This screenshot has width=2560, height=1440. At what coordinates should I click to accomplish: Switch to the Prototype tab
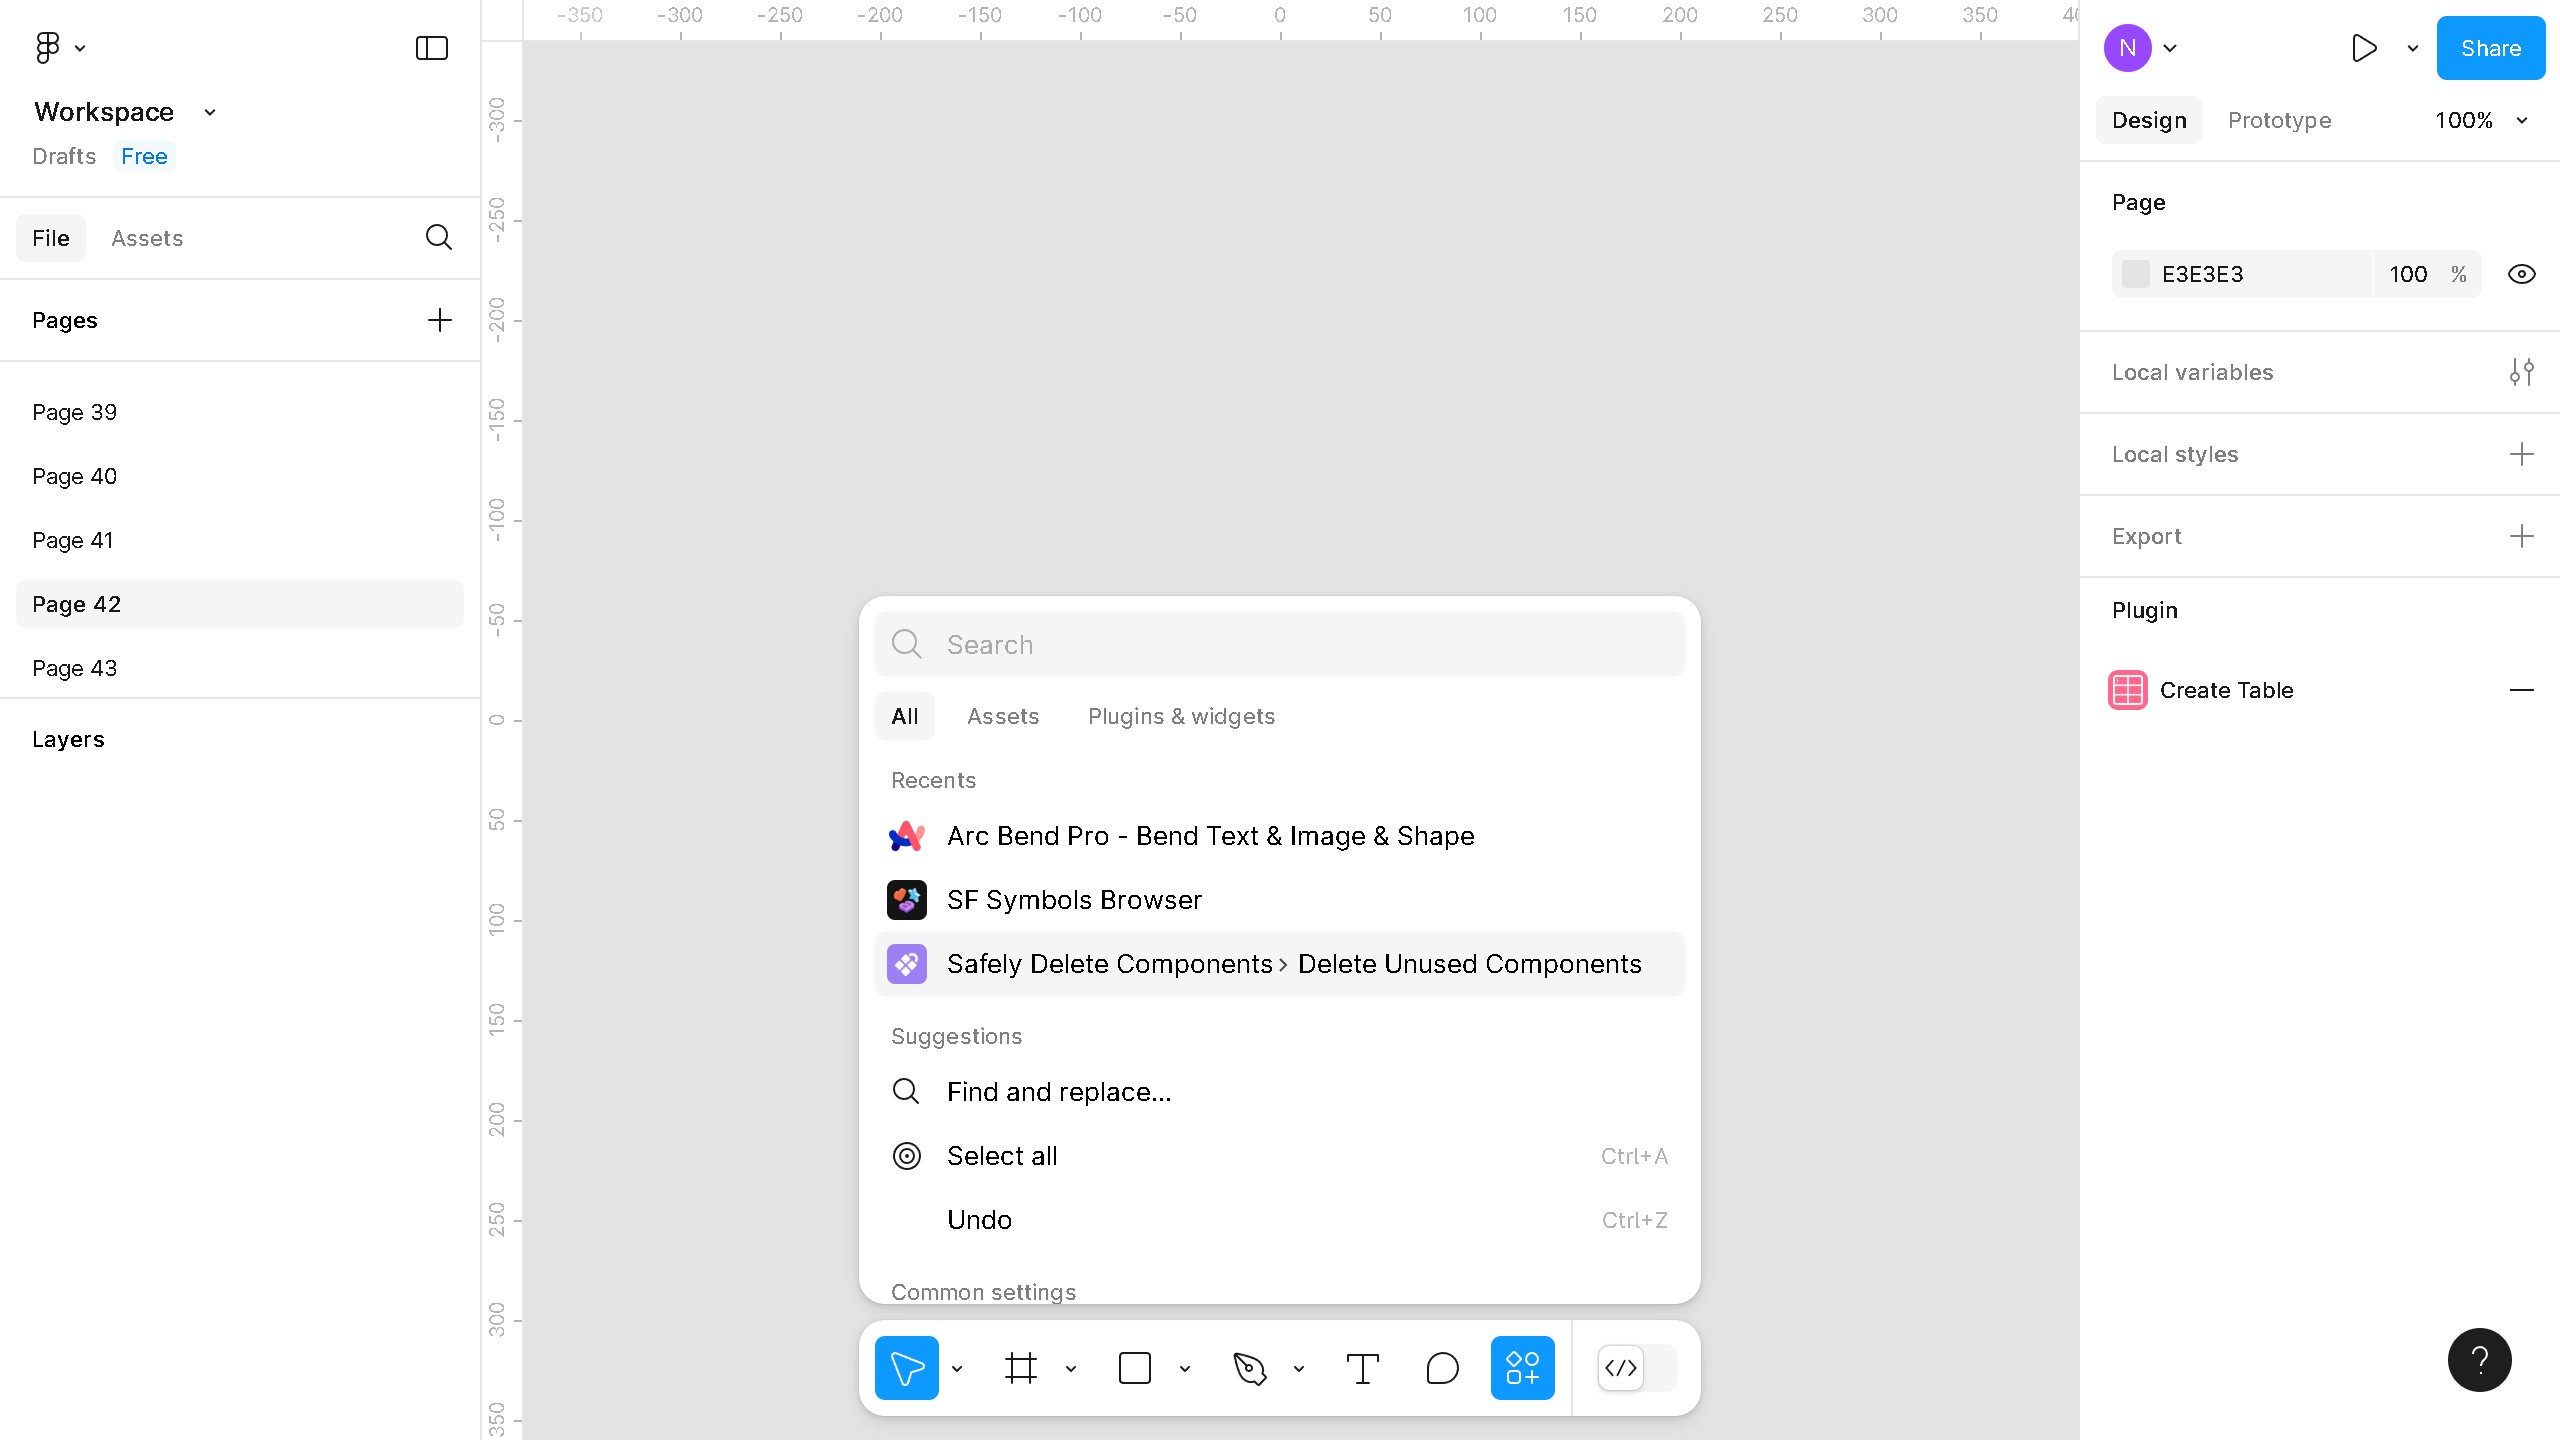tap(2279, 120)
